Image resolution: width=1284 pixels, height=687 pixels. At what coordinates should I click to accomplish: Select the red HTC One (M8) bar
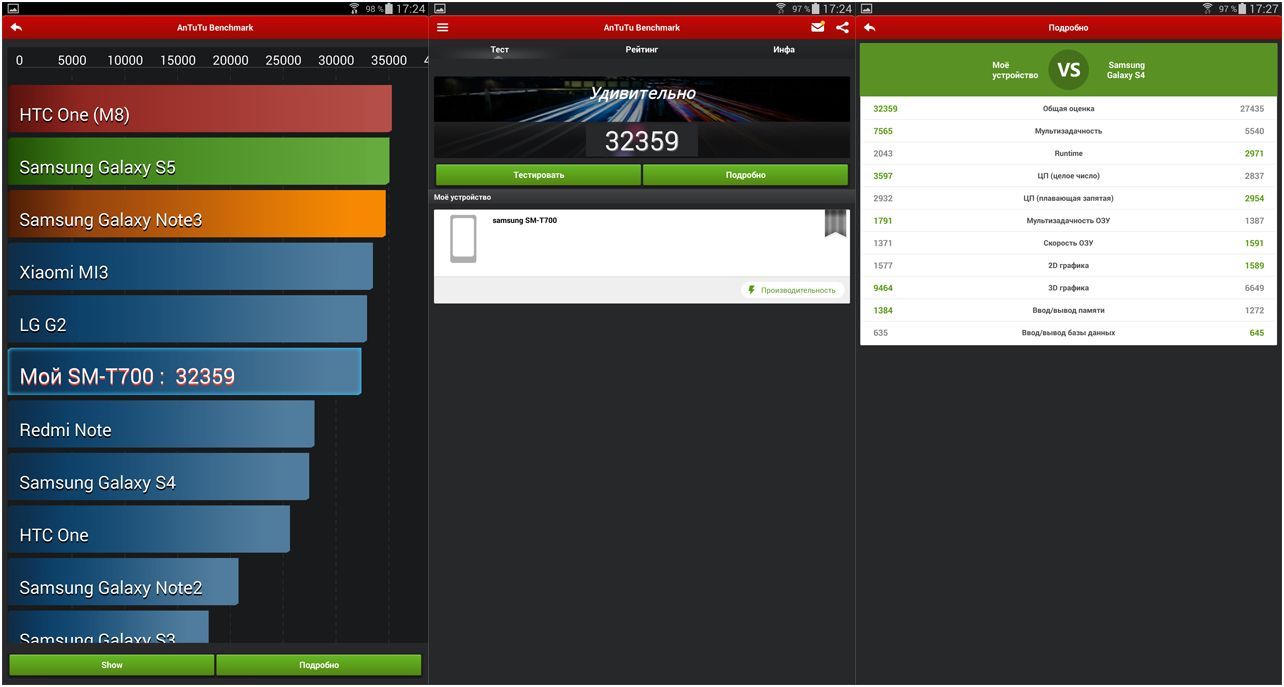tap(200, 109)
